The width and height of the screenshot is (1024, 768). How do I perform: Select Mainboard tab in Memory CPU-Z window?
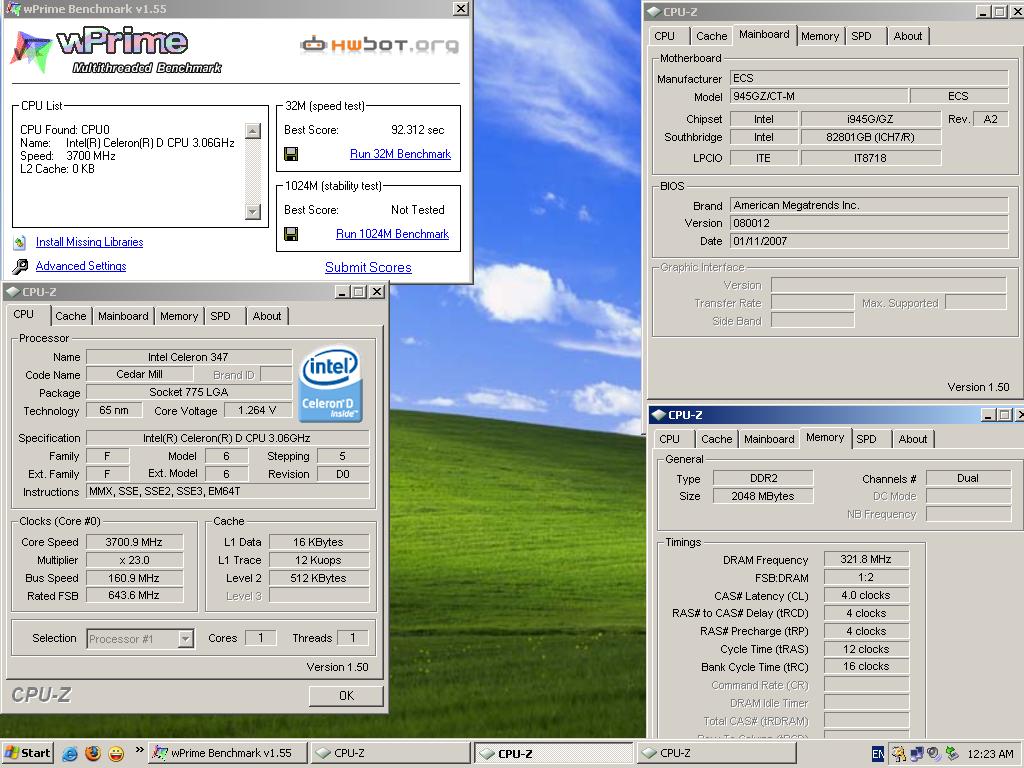(769, 440)
